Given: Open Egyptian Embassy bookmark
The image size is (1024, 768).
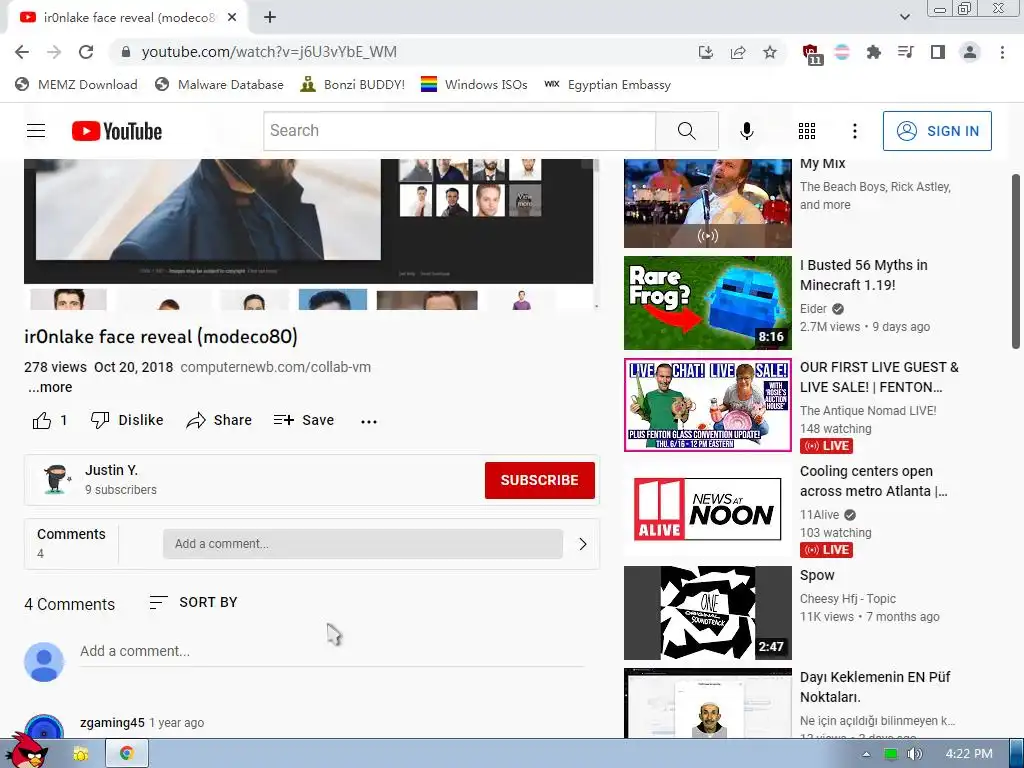Looking at the screenshot, I should [607, 85].
